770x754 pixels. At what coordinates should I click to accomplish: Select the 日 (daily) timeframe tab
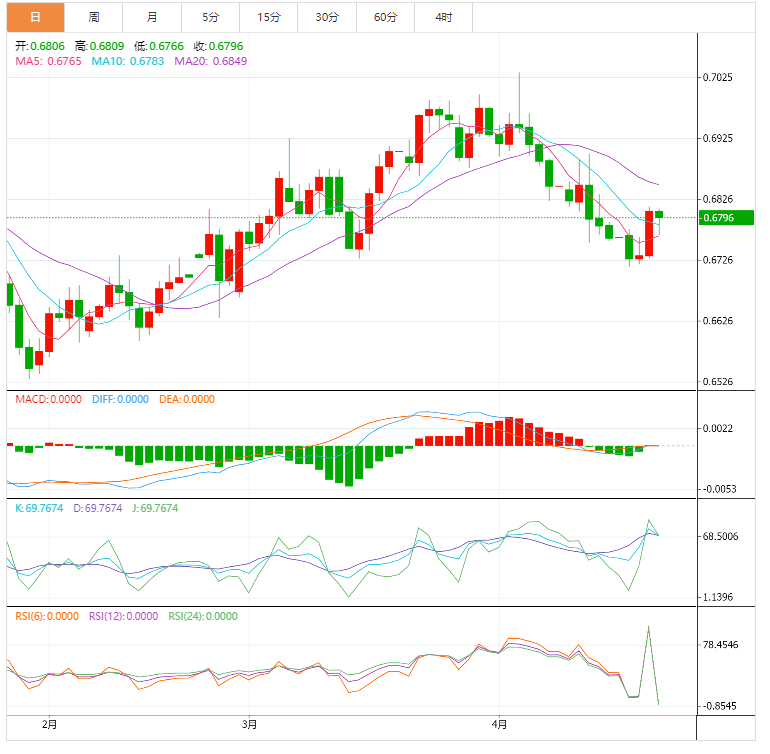(x=35, y=17)
